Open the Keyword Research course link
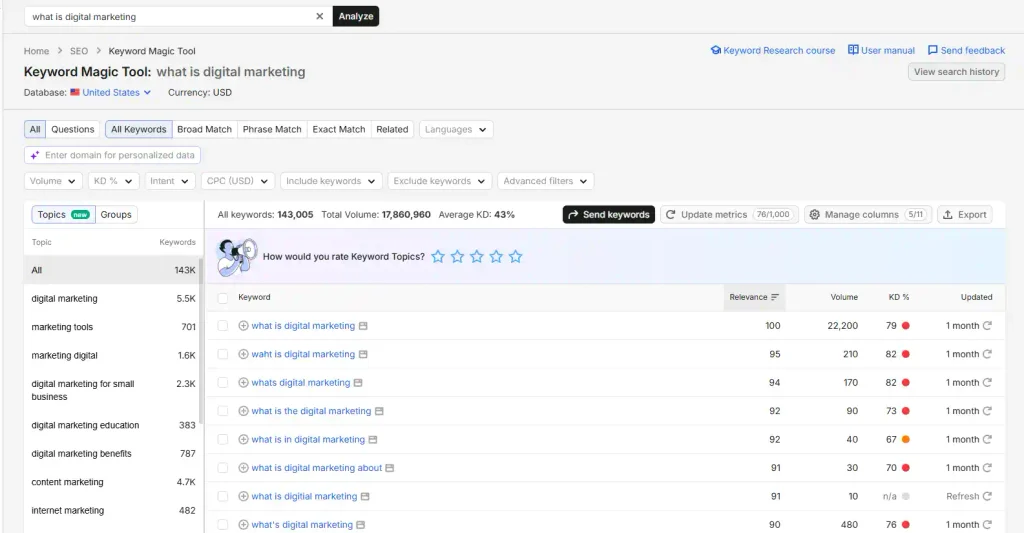This screenshot has height=533, width=1024. tap(773, 50)
